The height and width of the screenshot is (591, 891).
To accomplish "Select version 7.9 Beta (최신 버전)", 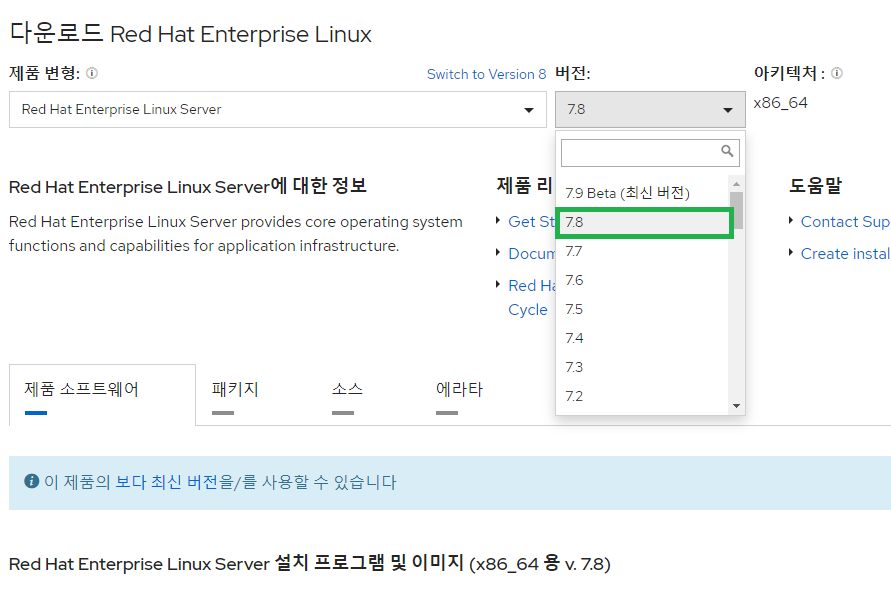I will point(642,193).
